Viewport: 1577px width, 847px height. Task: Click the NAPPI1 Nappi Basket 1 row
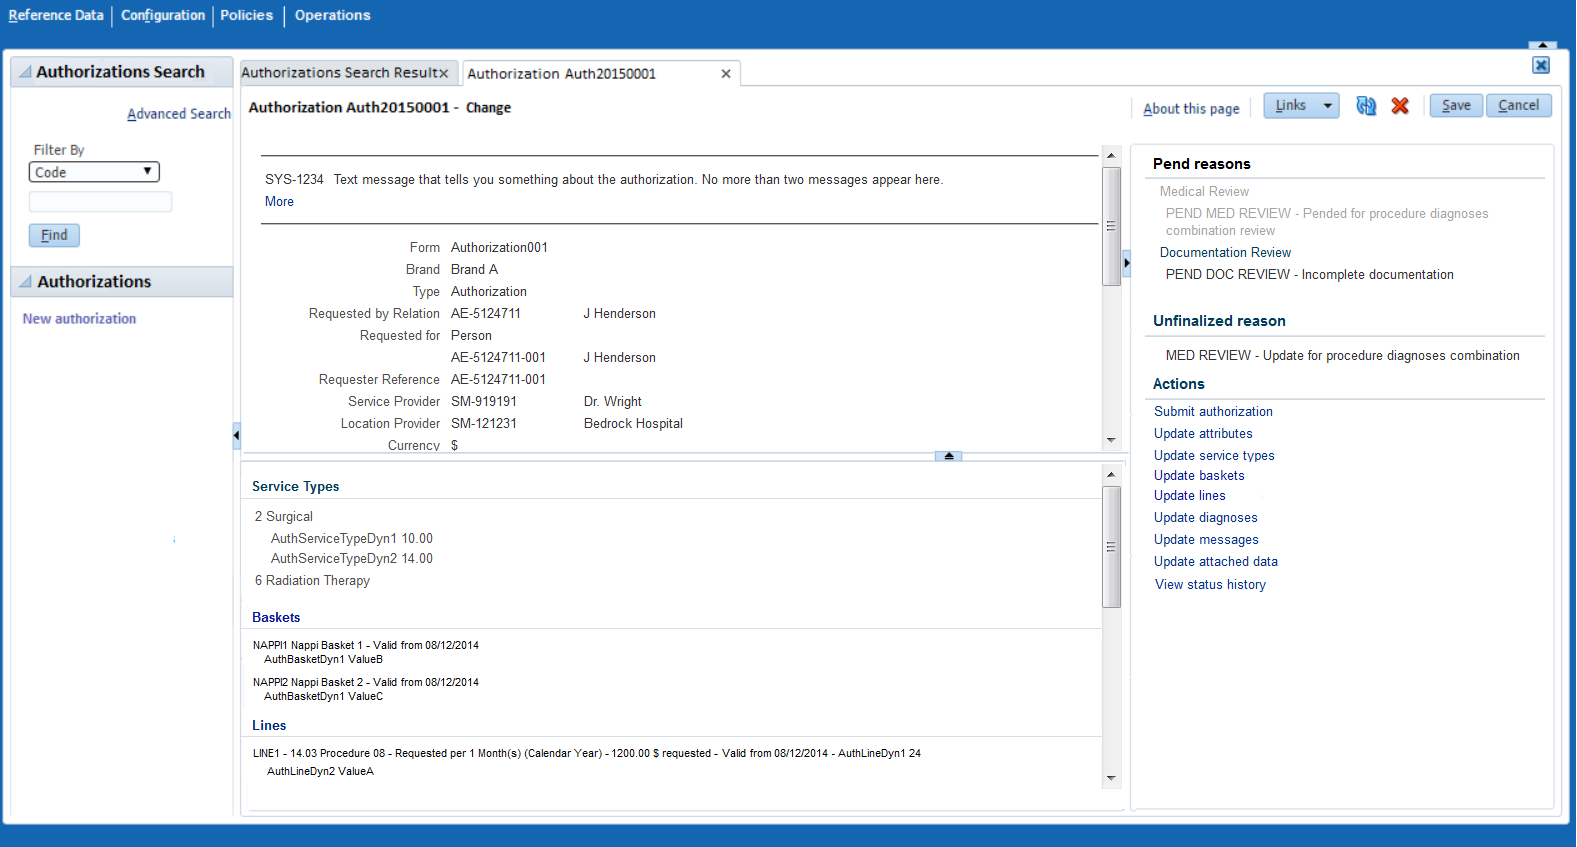point(365,646)
